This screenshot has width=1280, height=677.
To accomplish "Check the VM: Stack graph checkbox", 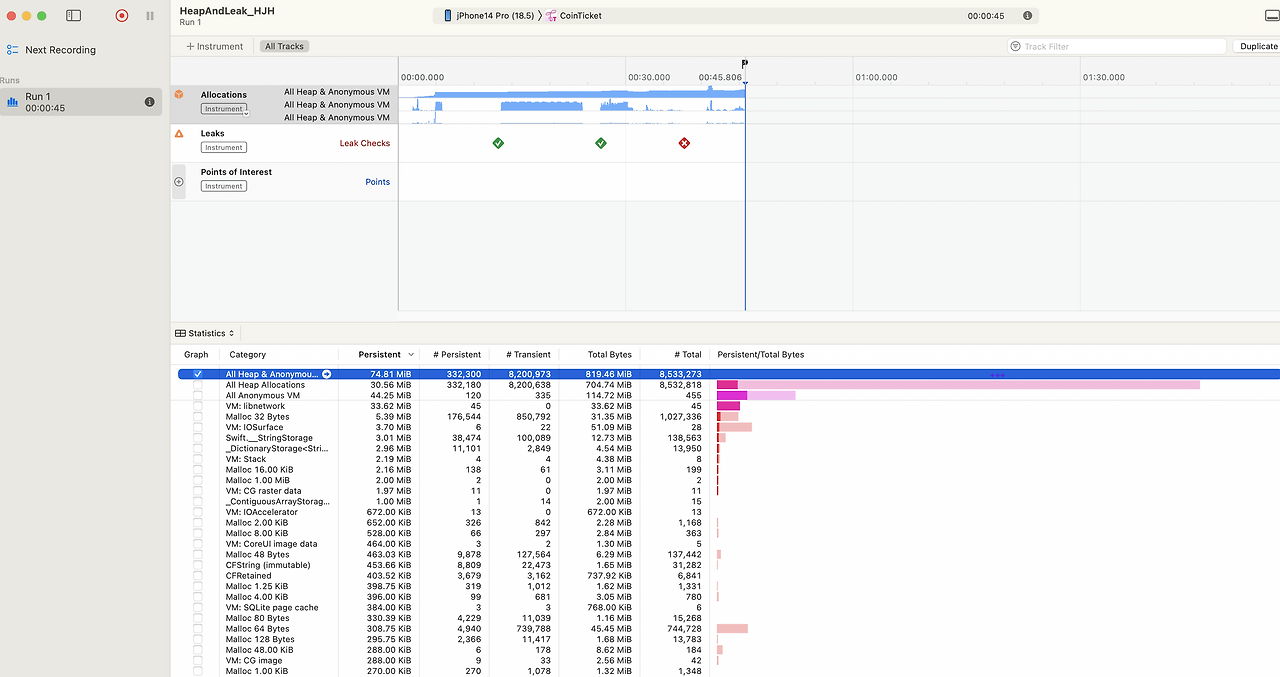I will click(197, 459).
